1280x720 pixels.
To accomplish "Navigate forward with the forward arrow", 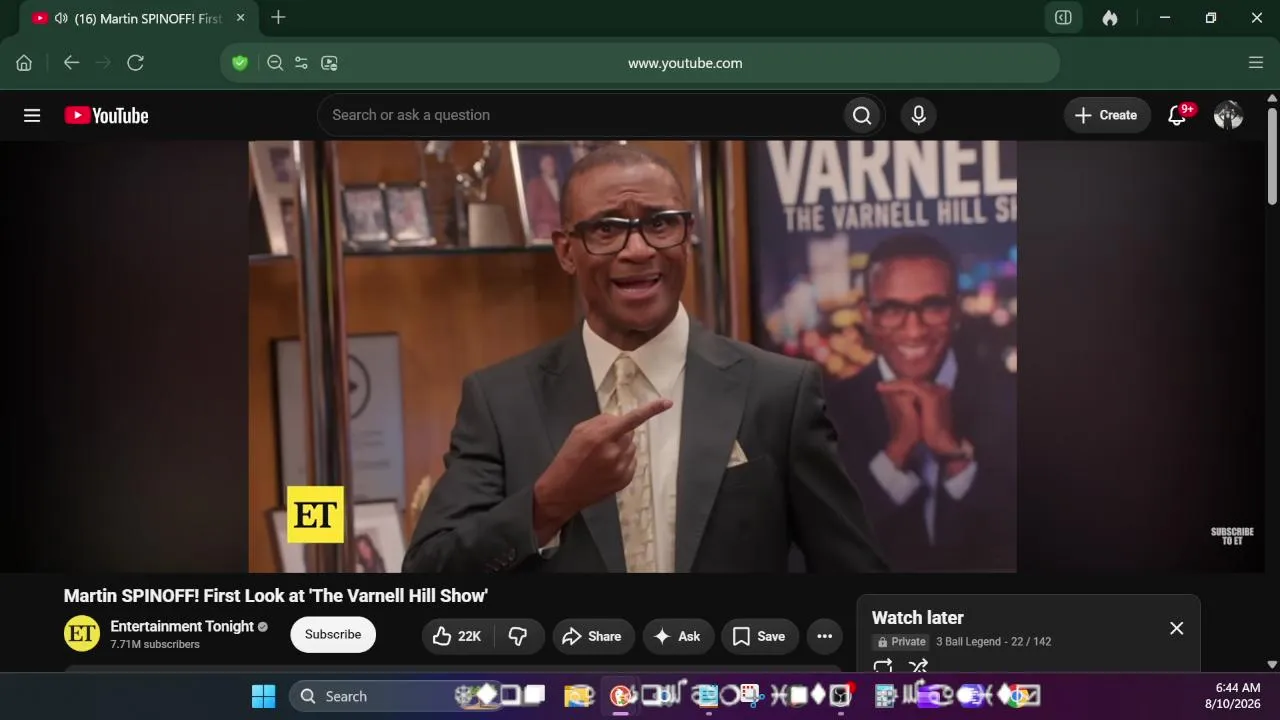I will click(x=103, y=63).
